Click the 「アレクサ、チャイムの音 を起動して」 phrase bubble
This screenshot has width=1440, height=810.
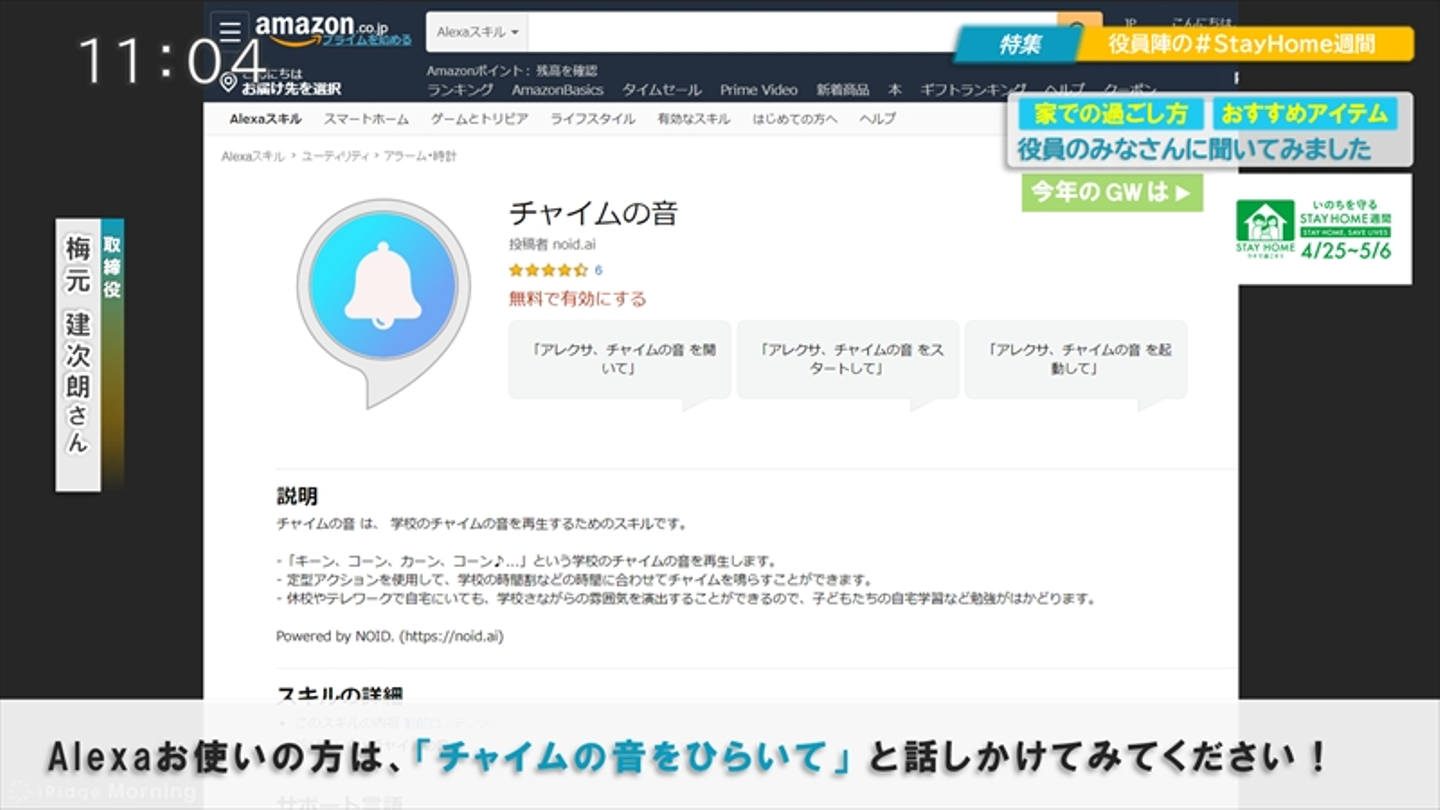1076,360
